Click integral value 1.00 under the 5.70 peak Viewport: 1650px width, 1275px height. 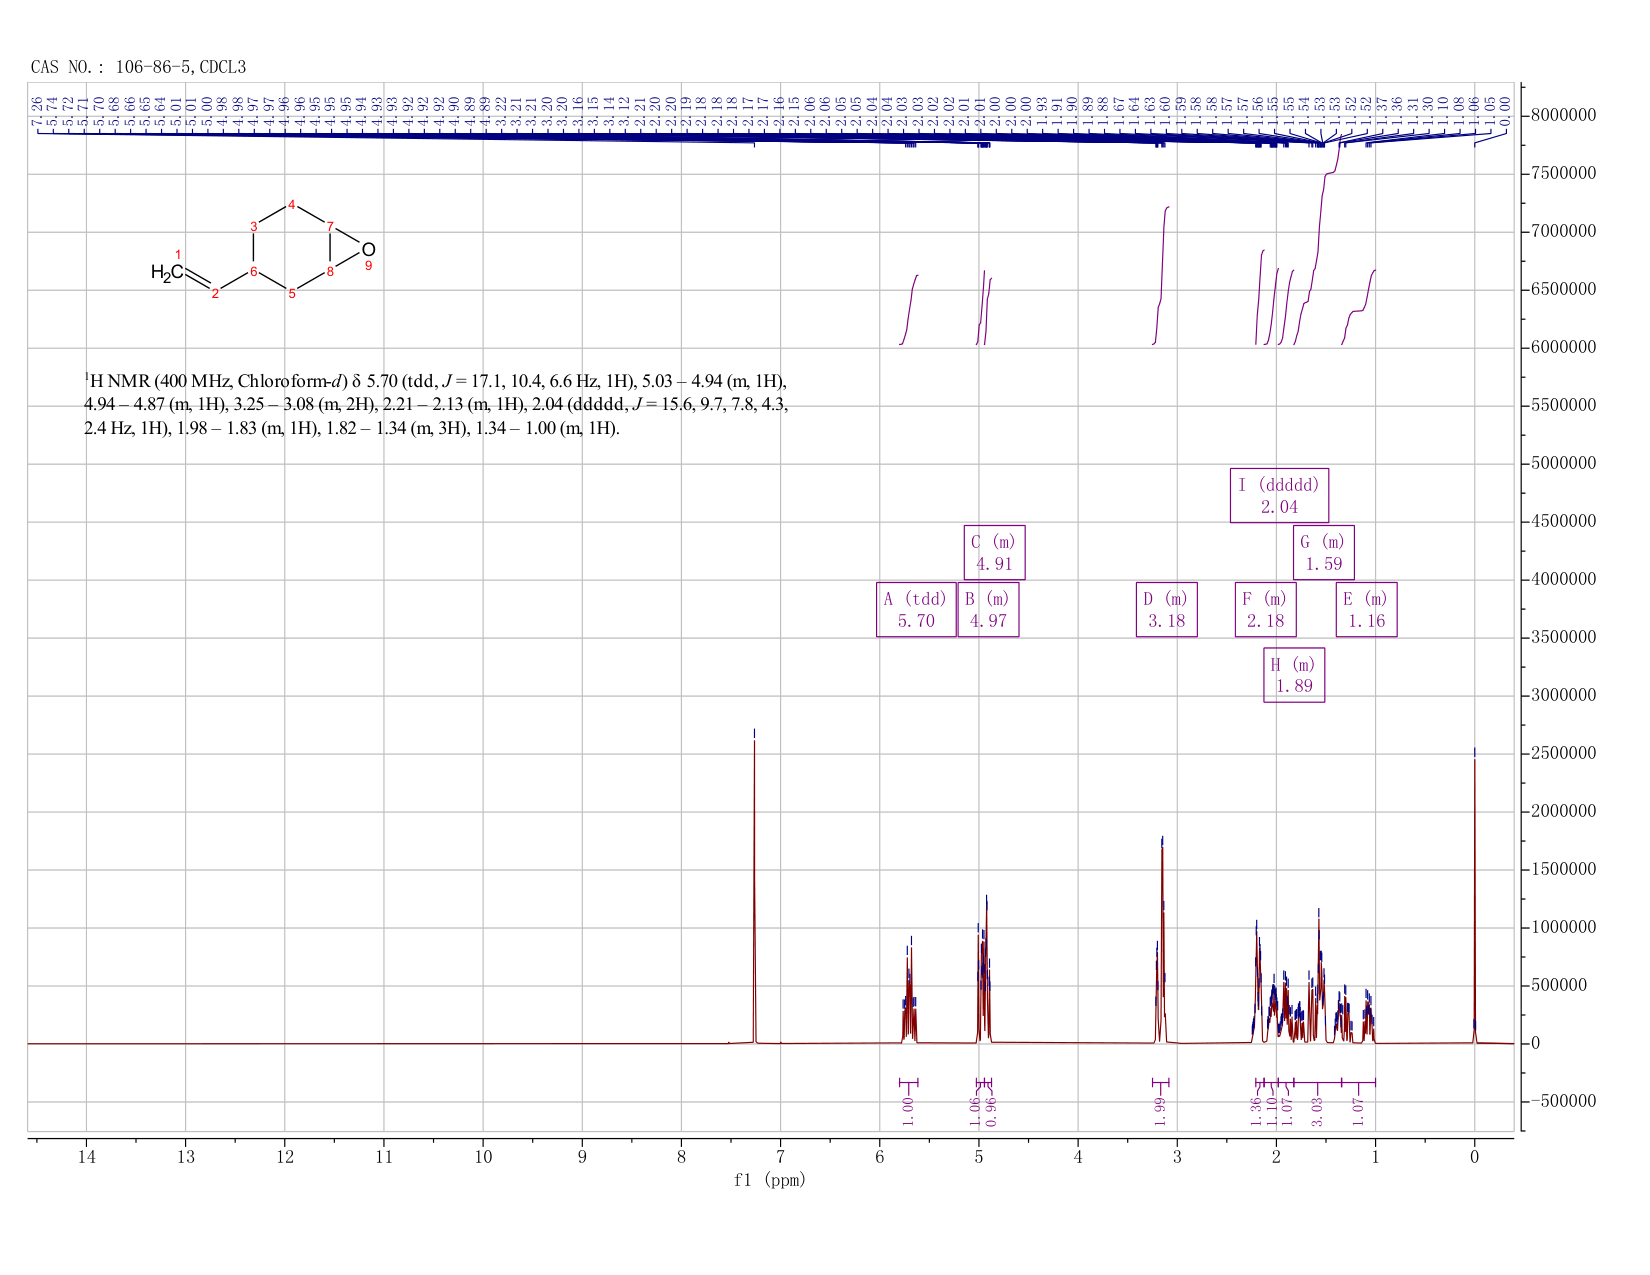coord(908,1111)
